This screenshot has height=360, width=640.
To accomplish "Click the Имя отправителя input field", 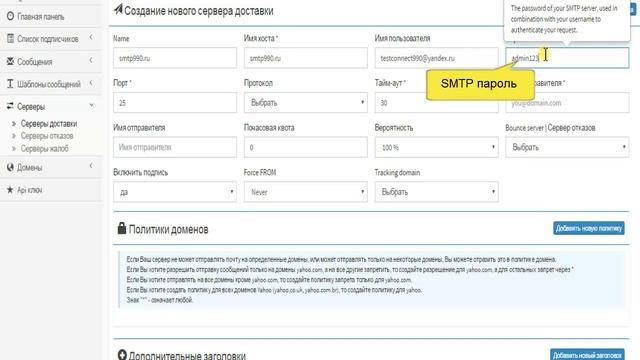I will click(x=175, y=147).
